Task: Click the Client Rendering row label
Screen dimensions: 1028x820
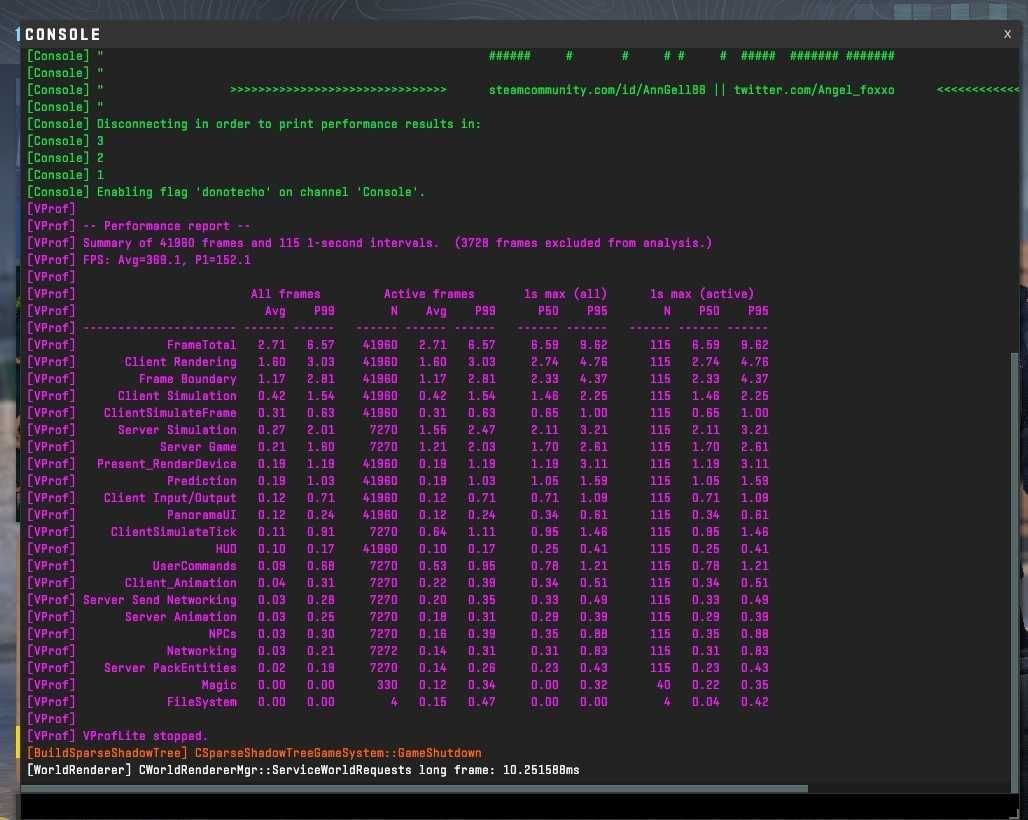Action: click(180, 362)
